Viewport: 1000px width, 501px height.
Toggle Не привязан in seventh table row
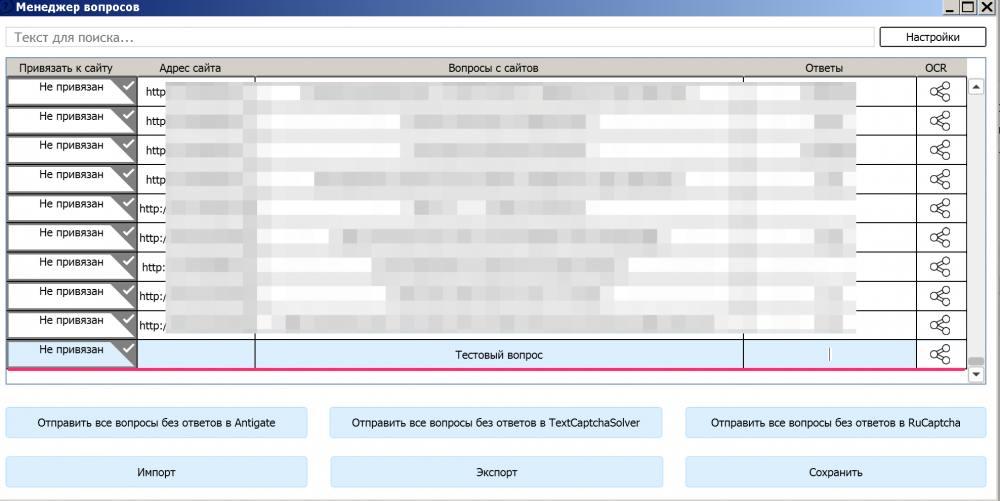pos(72,266)
